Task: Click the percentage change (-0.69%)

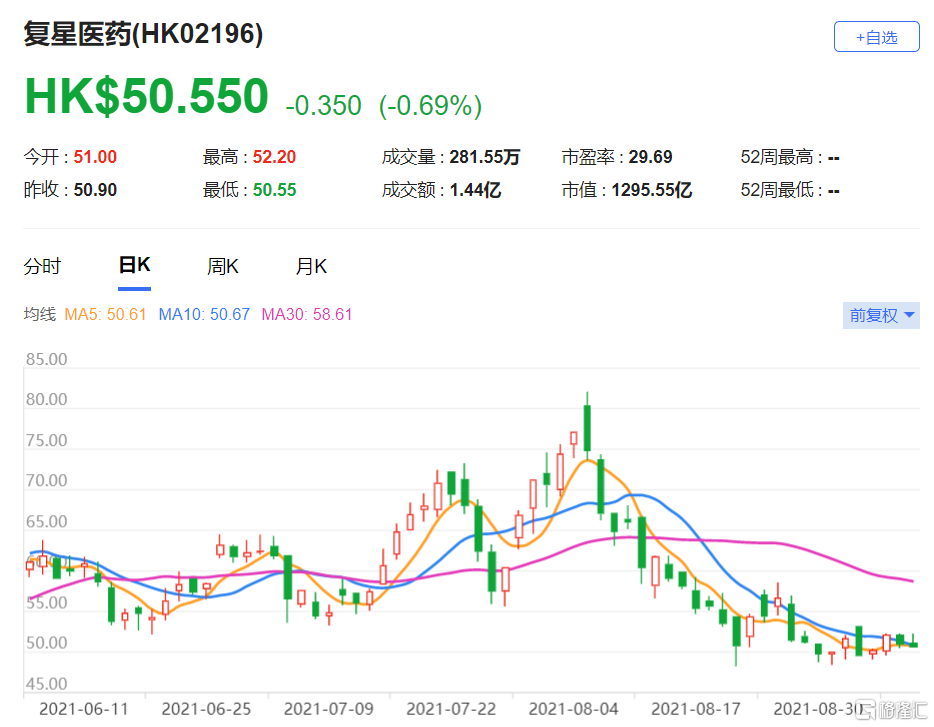Action: click(430, 105)
